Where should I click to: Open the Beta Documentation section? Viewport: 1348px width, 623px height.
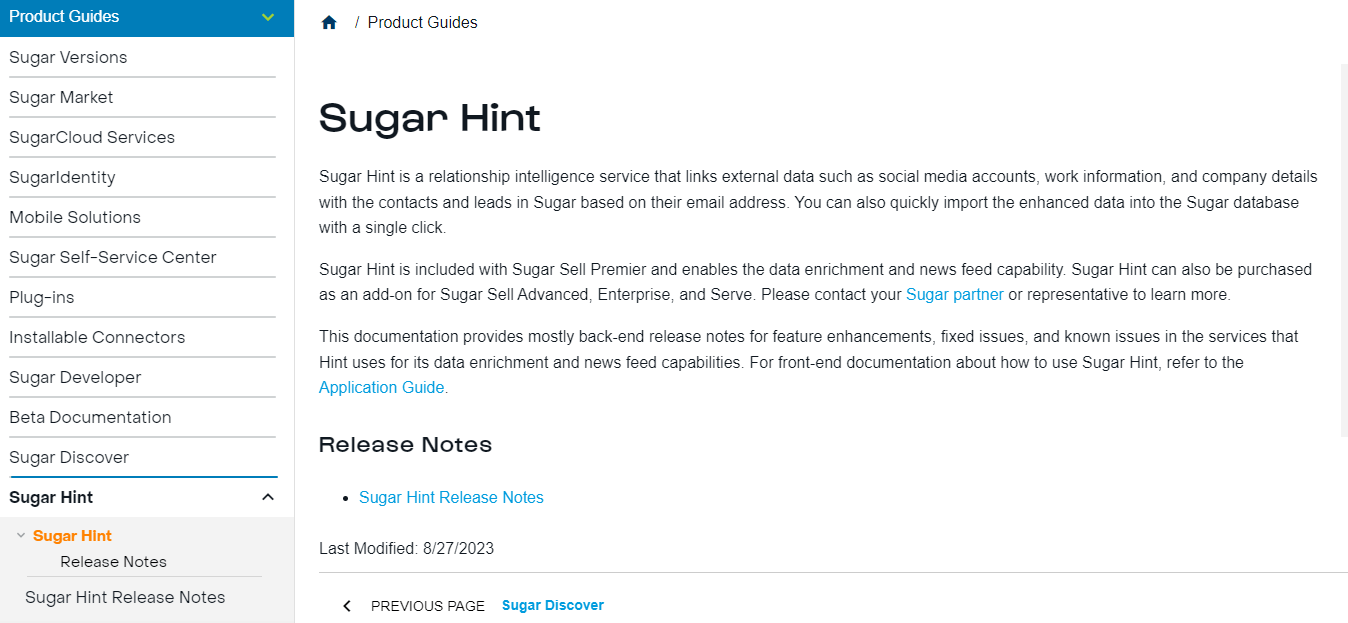point(90,417)
